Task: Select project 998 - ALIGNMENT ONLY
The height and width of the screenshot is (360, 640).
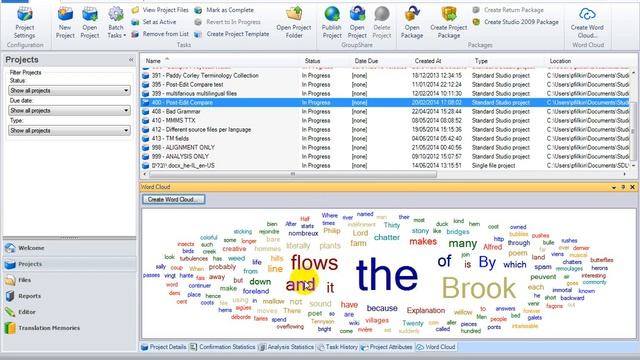Action: (386, 147)
